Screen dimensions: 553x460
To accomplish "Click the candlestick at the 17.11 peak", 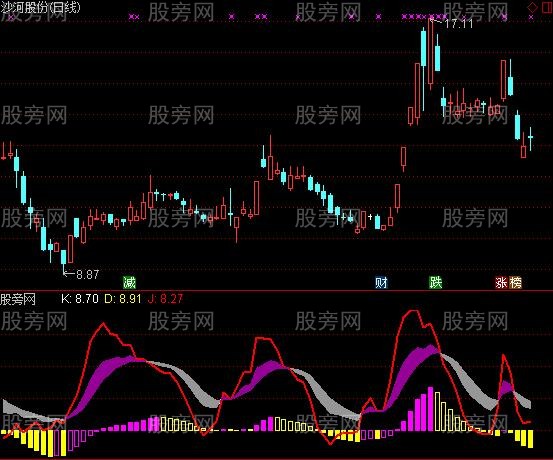I will pos(430,53).
